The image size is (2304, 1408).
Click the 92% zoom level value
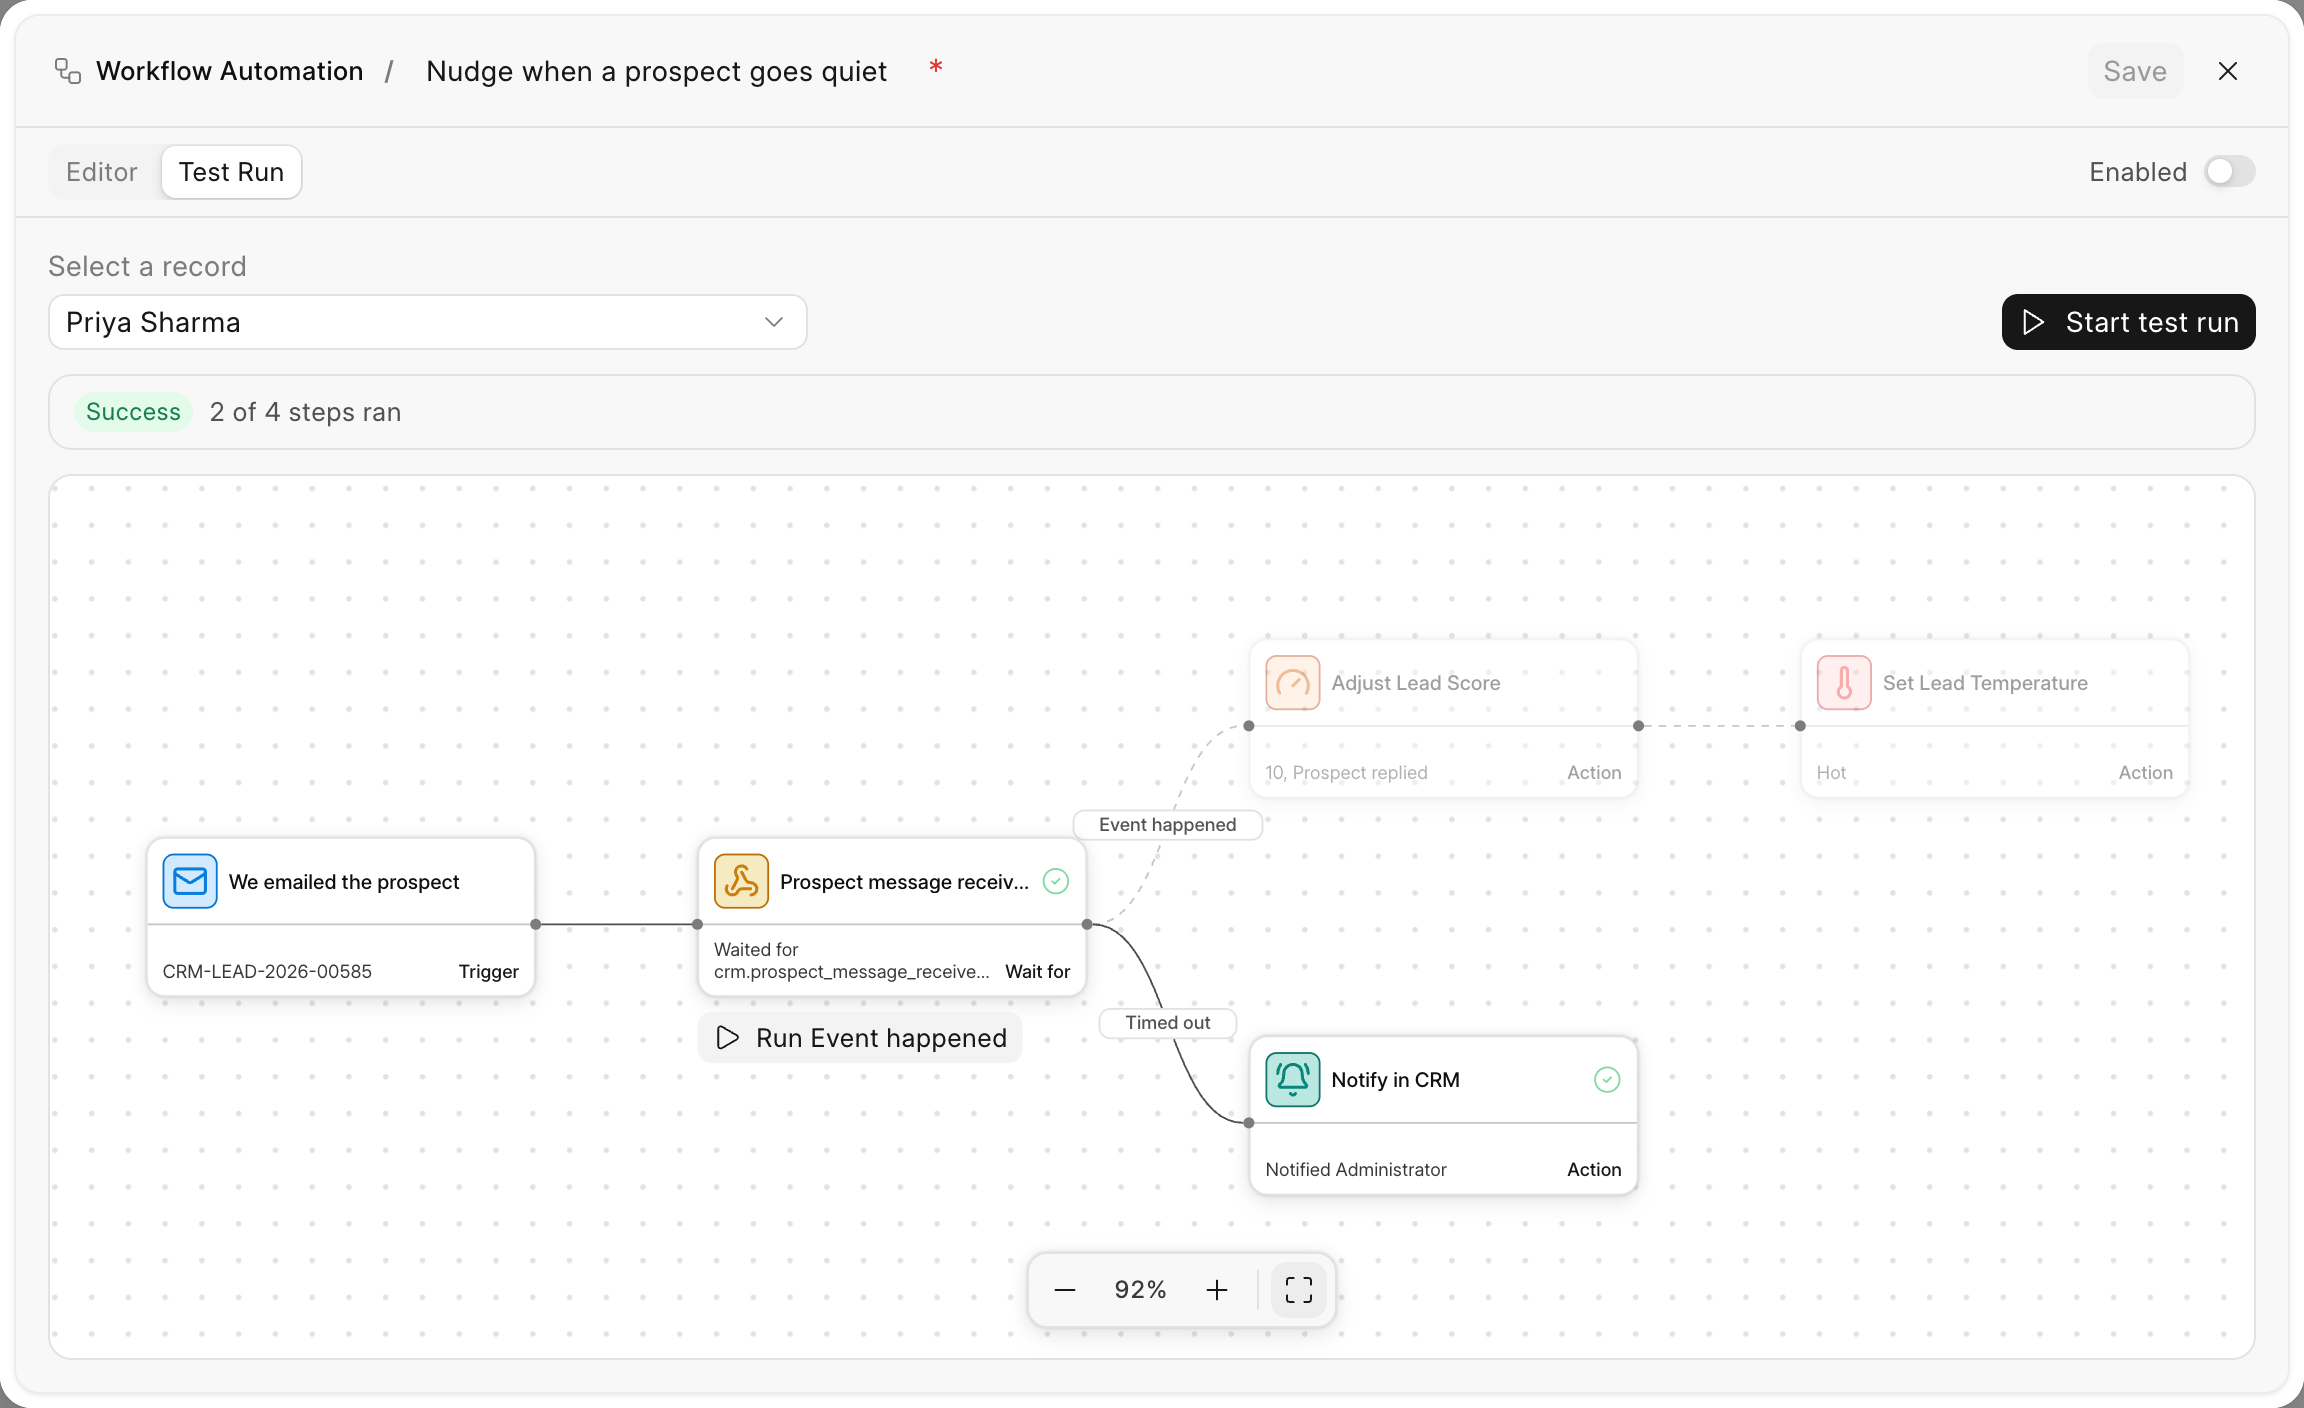coord(1140,1290)
